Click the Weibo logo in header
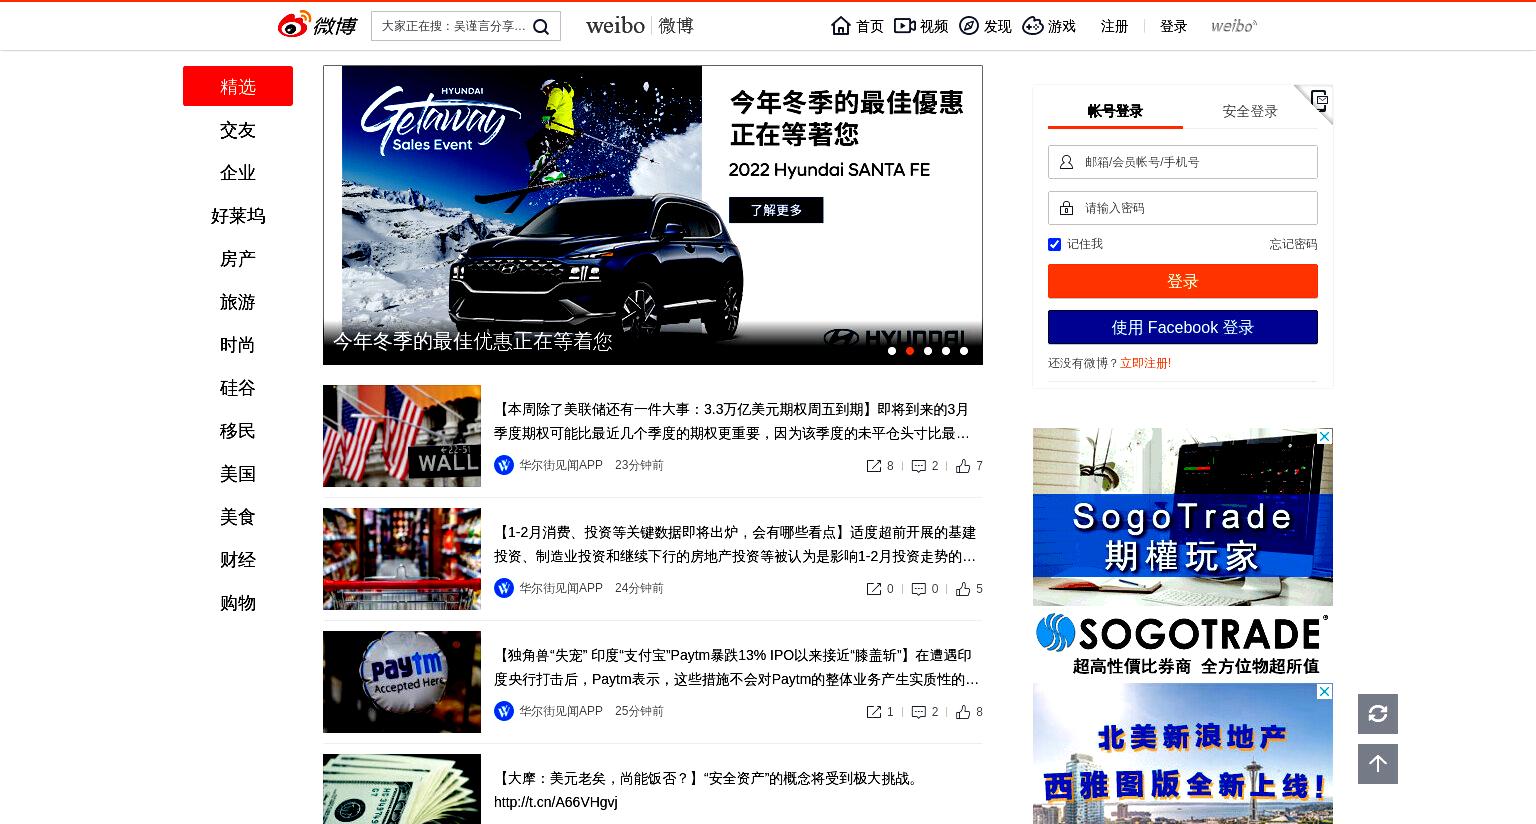Screen dimensions: 1536x824 [x=317, y=25]
